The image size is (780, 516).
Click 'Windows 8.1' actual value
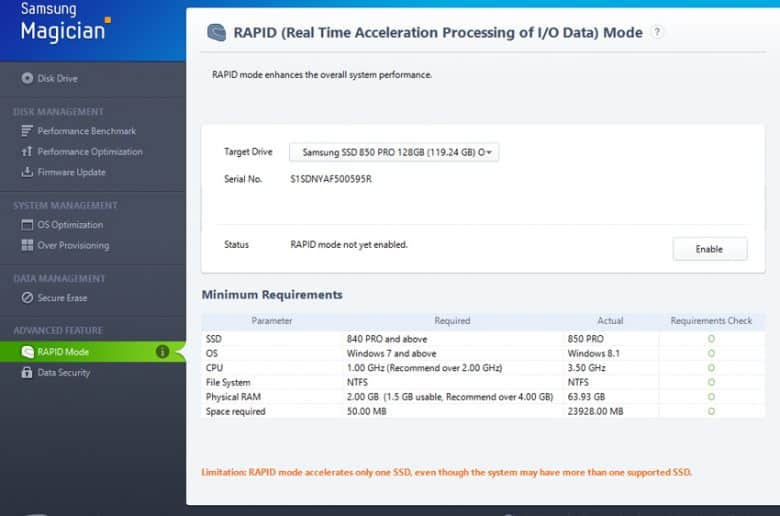pyautogui.click(x=593, y=353)
